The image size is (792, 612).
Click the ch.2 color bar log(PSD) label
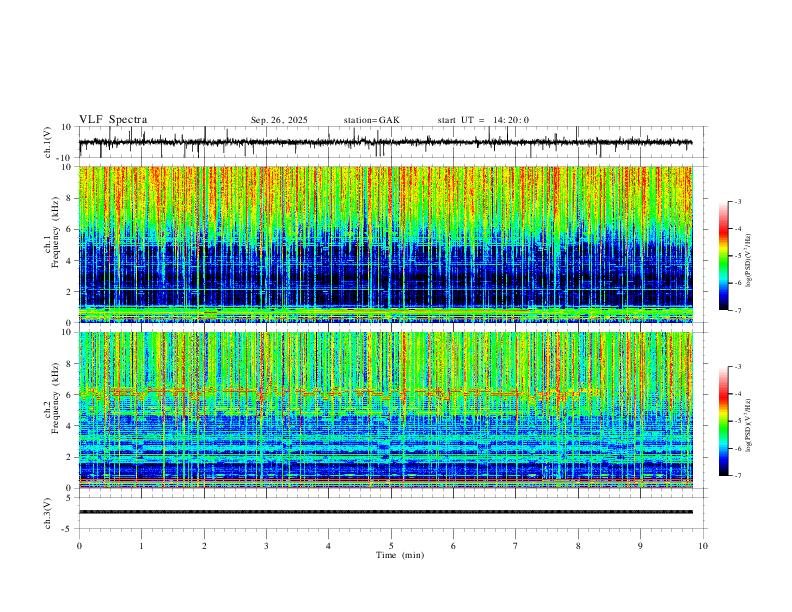click(x=748, y=425)
